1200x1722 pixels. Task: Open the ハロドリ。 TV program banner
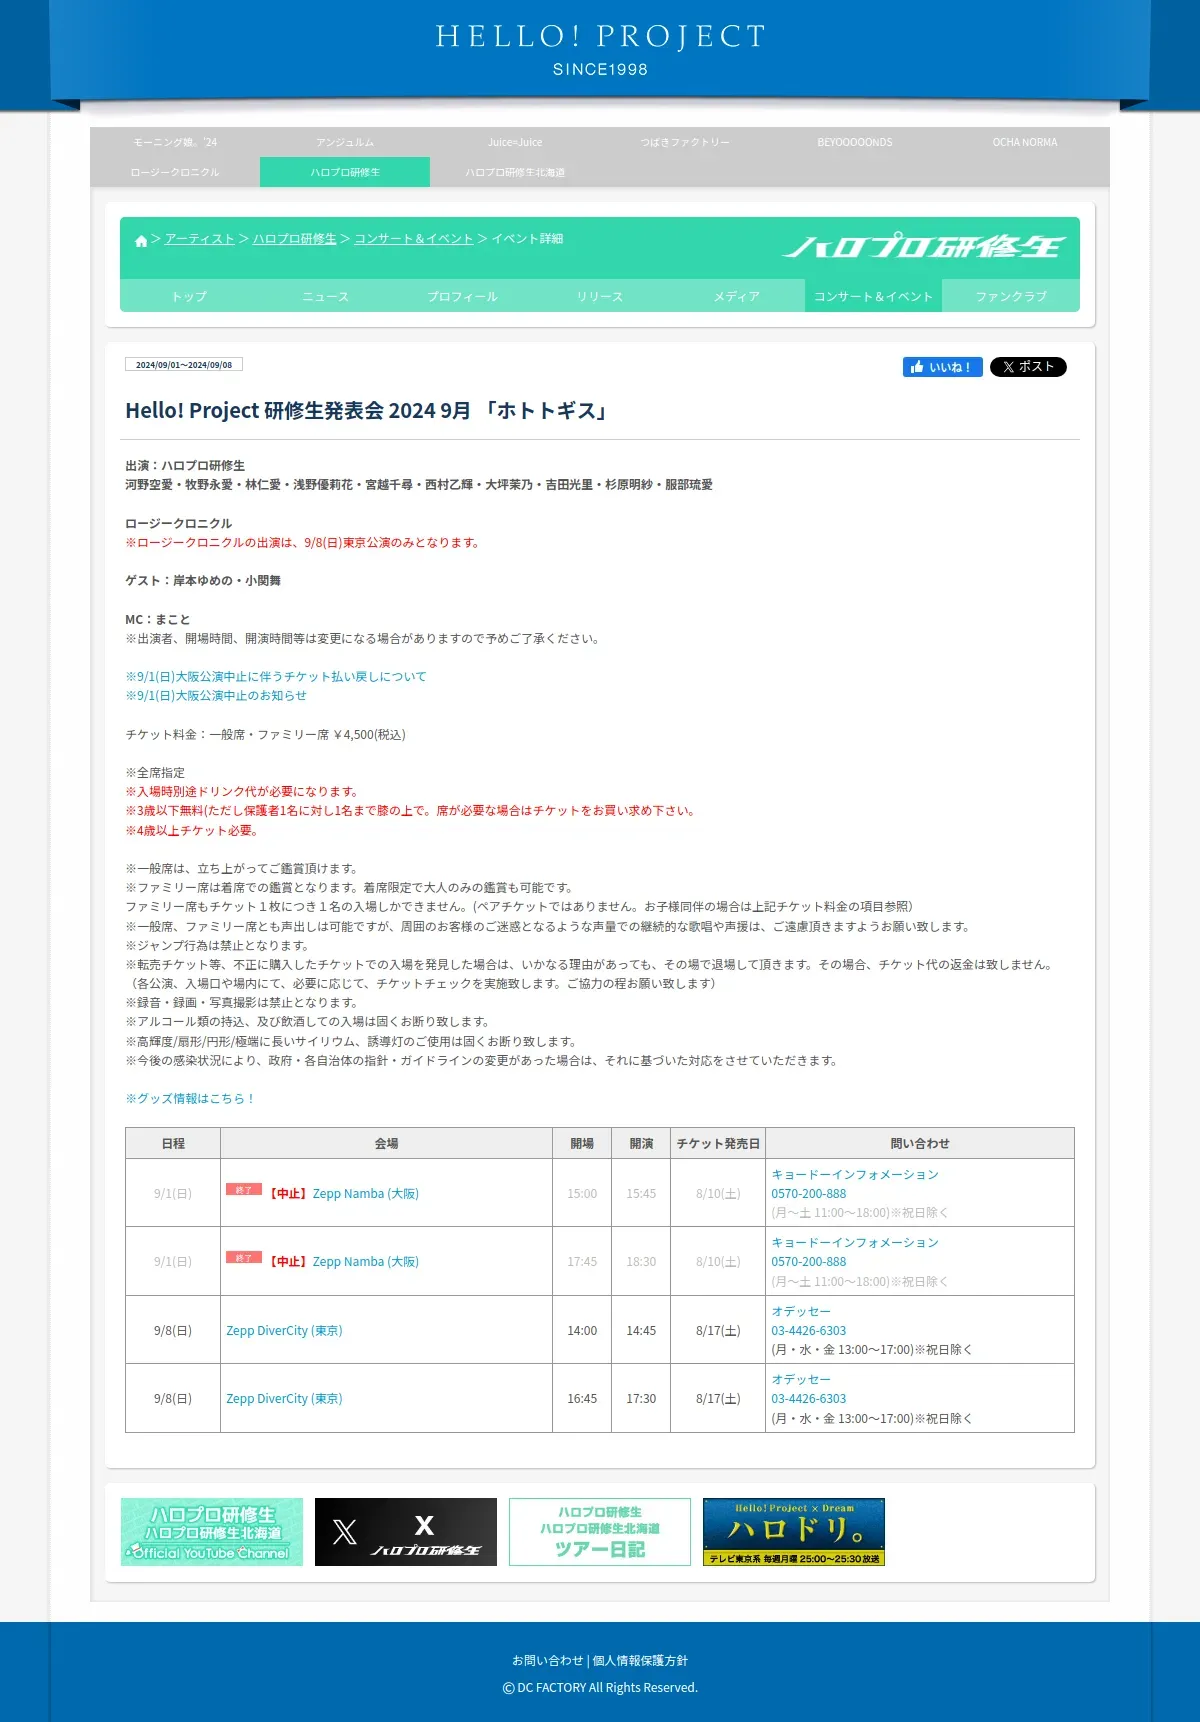794,1532
